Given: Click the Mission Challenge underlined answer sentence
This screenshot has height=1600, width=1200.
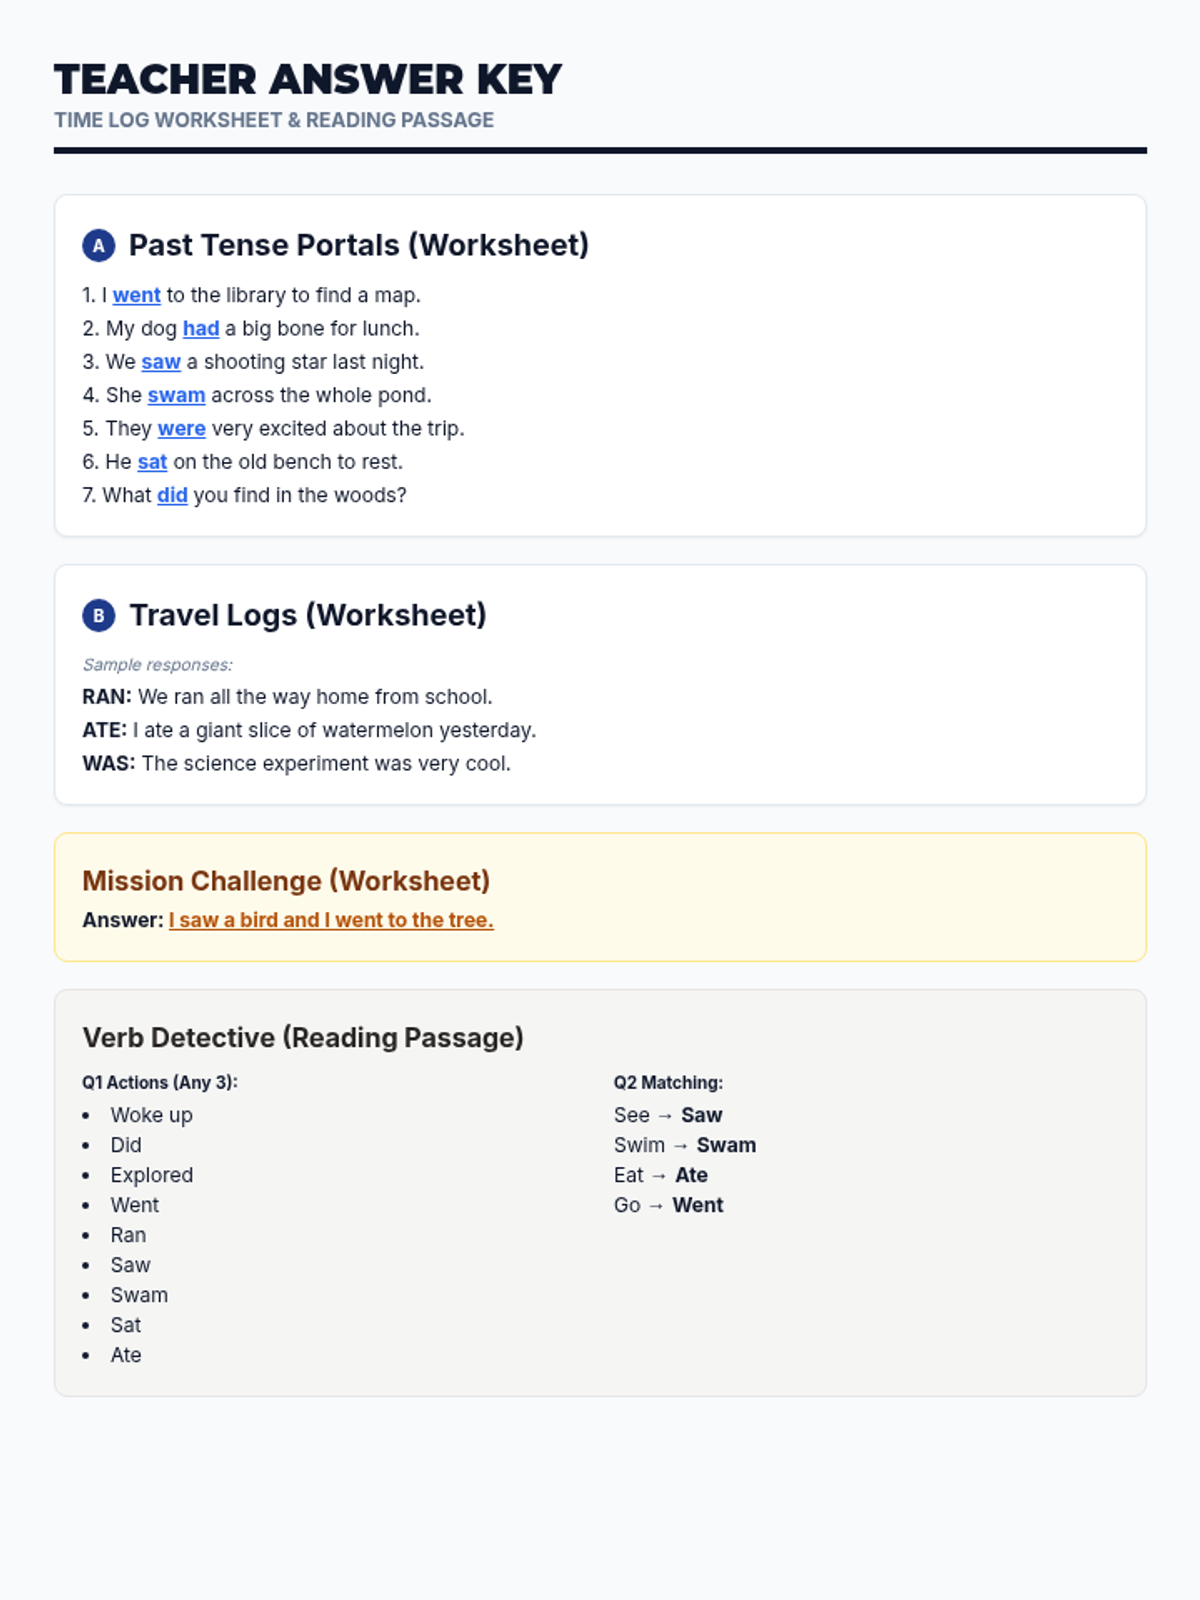Looking at the screenshot, I should pos(331,920).
